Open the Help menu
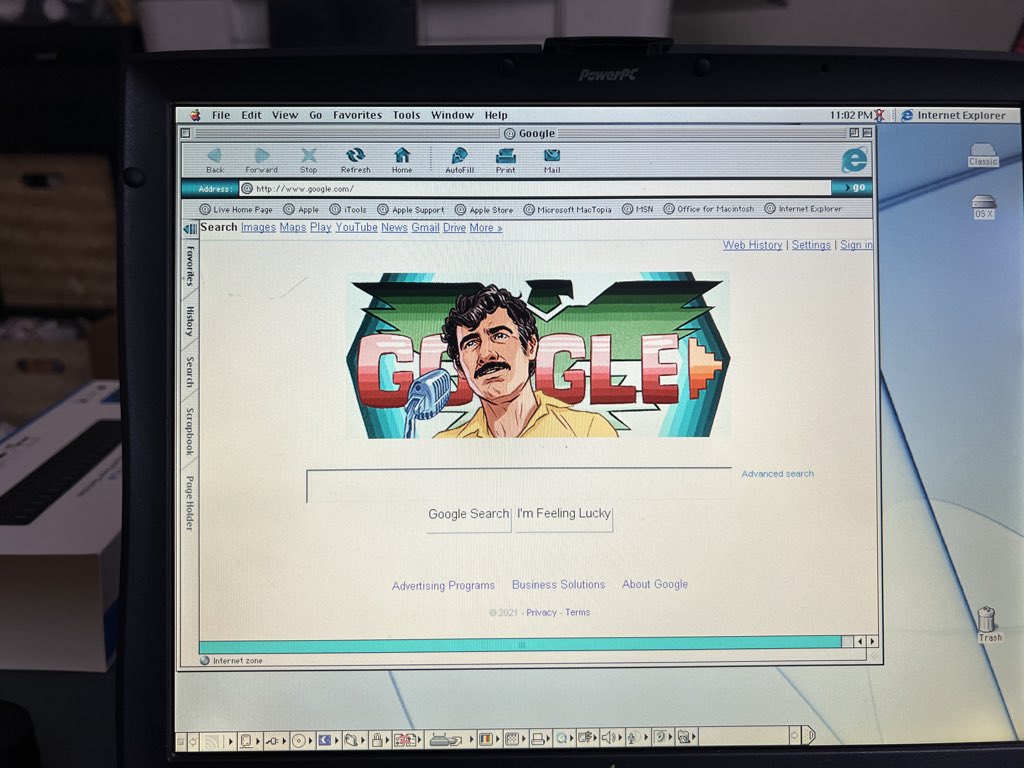Screen dimensions: 1024x768 [496, 115]
